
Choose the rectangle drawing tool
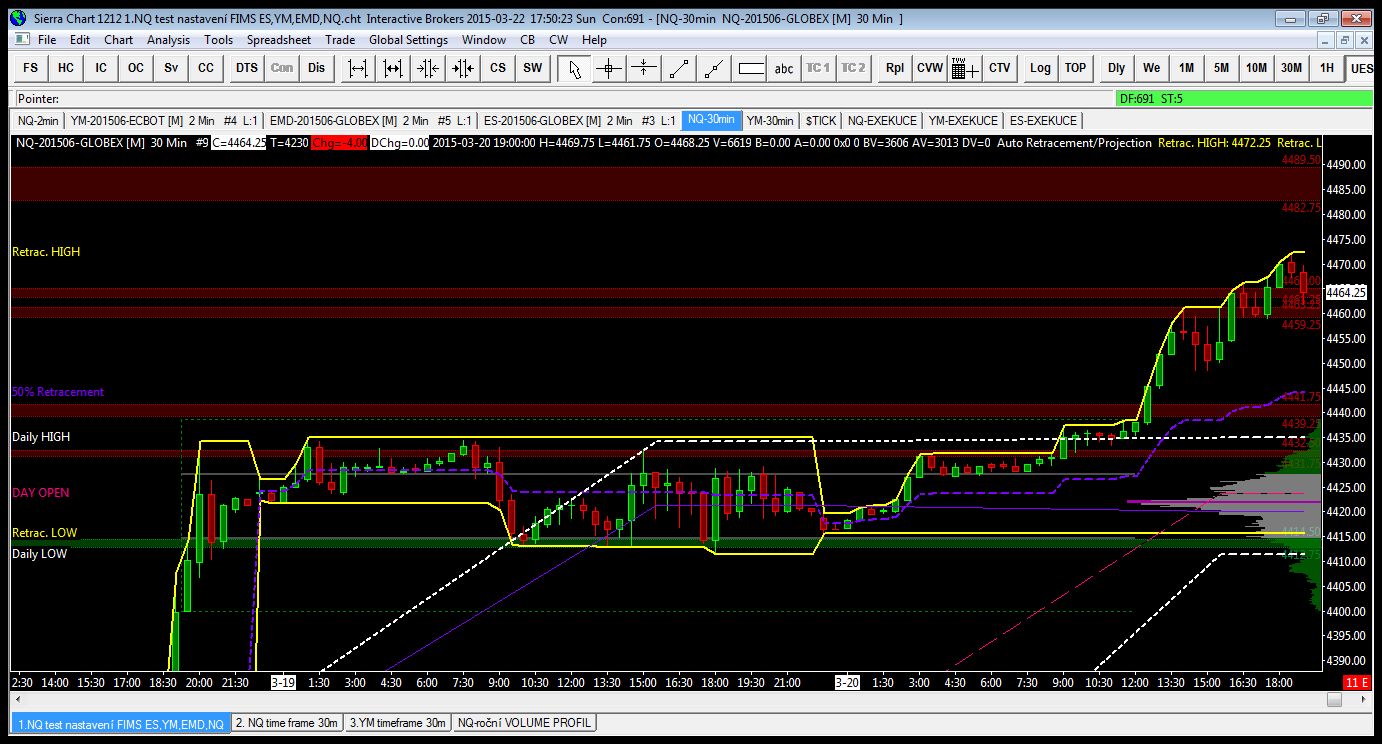[751, 68]
